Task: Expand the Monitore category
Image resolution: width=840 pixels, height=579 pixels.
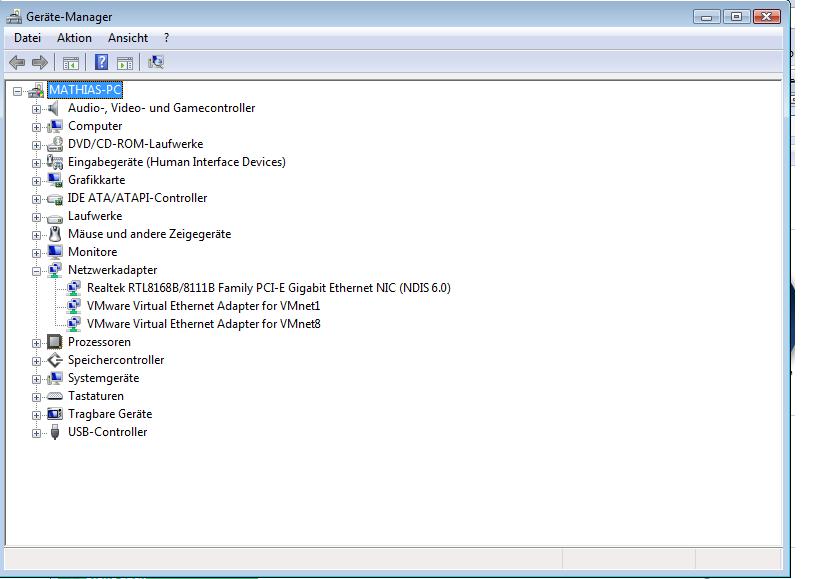Action: tap(36, 253)
